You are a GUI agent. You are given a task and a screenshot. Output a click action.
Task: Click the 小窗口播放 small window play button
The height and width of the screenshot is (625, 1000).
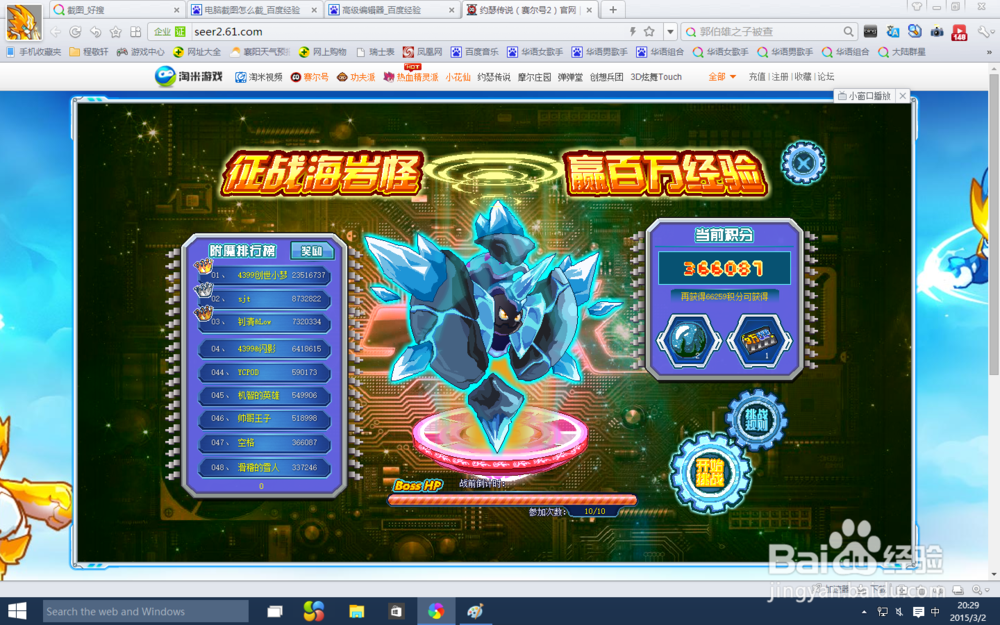[x=864, y=96]
